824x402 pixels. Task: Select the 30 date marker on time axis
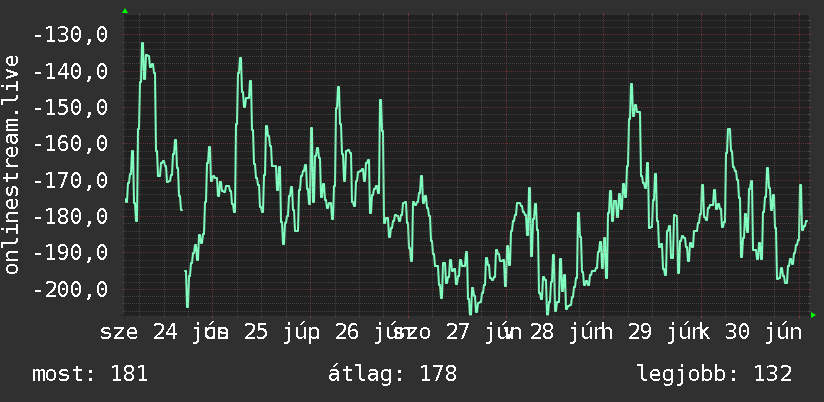tap(737, 332)
